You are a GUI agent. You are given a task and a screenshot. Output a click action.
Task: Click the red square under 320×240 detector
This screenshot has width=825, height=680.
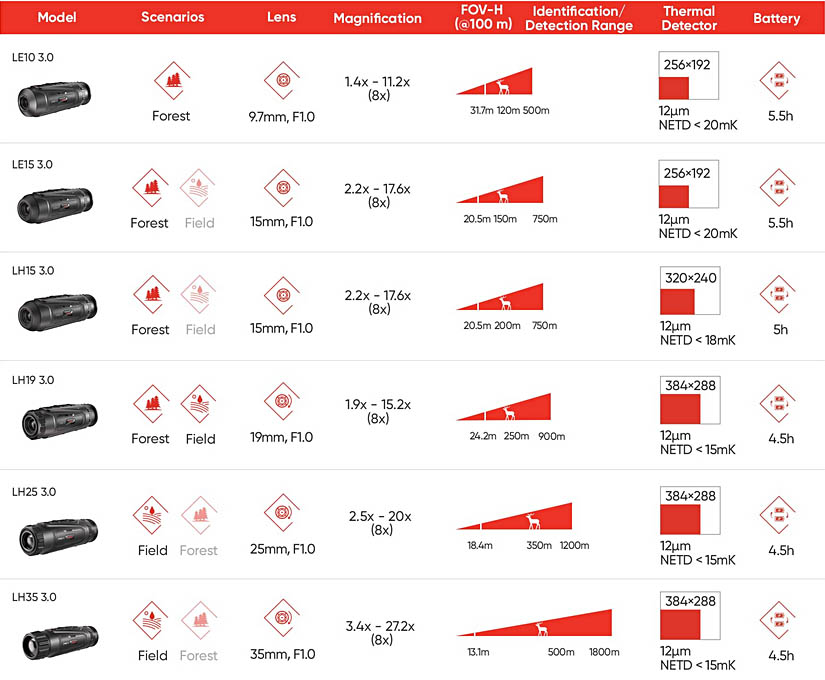pyautogui.click(x=677, y=303)
